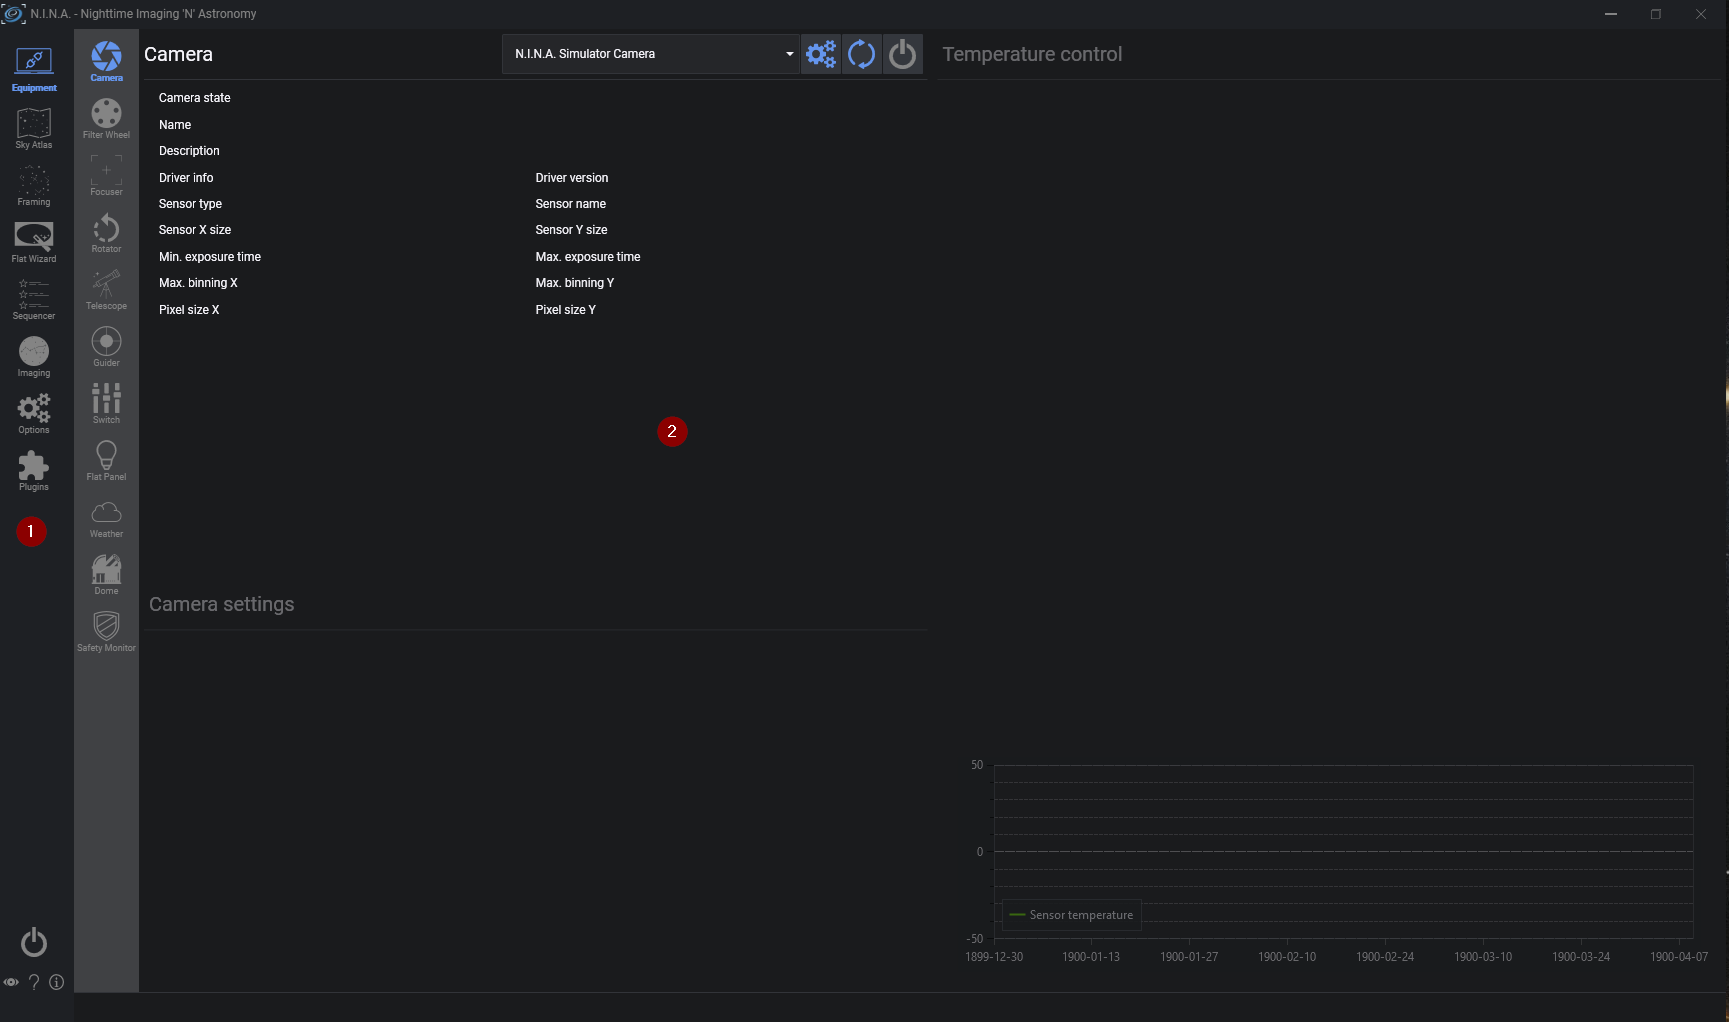Open the Safety Monitor equipment page
The image size is (1729, 1022).
(106, 631)
